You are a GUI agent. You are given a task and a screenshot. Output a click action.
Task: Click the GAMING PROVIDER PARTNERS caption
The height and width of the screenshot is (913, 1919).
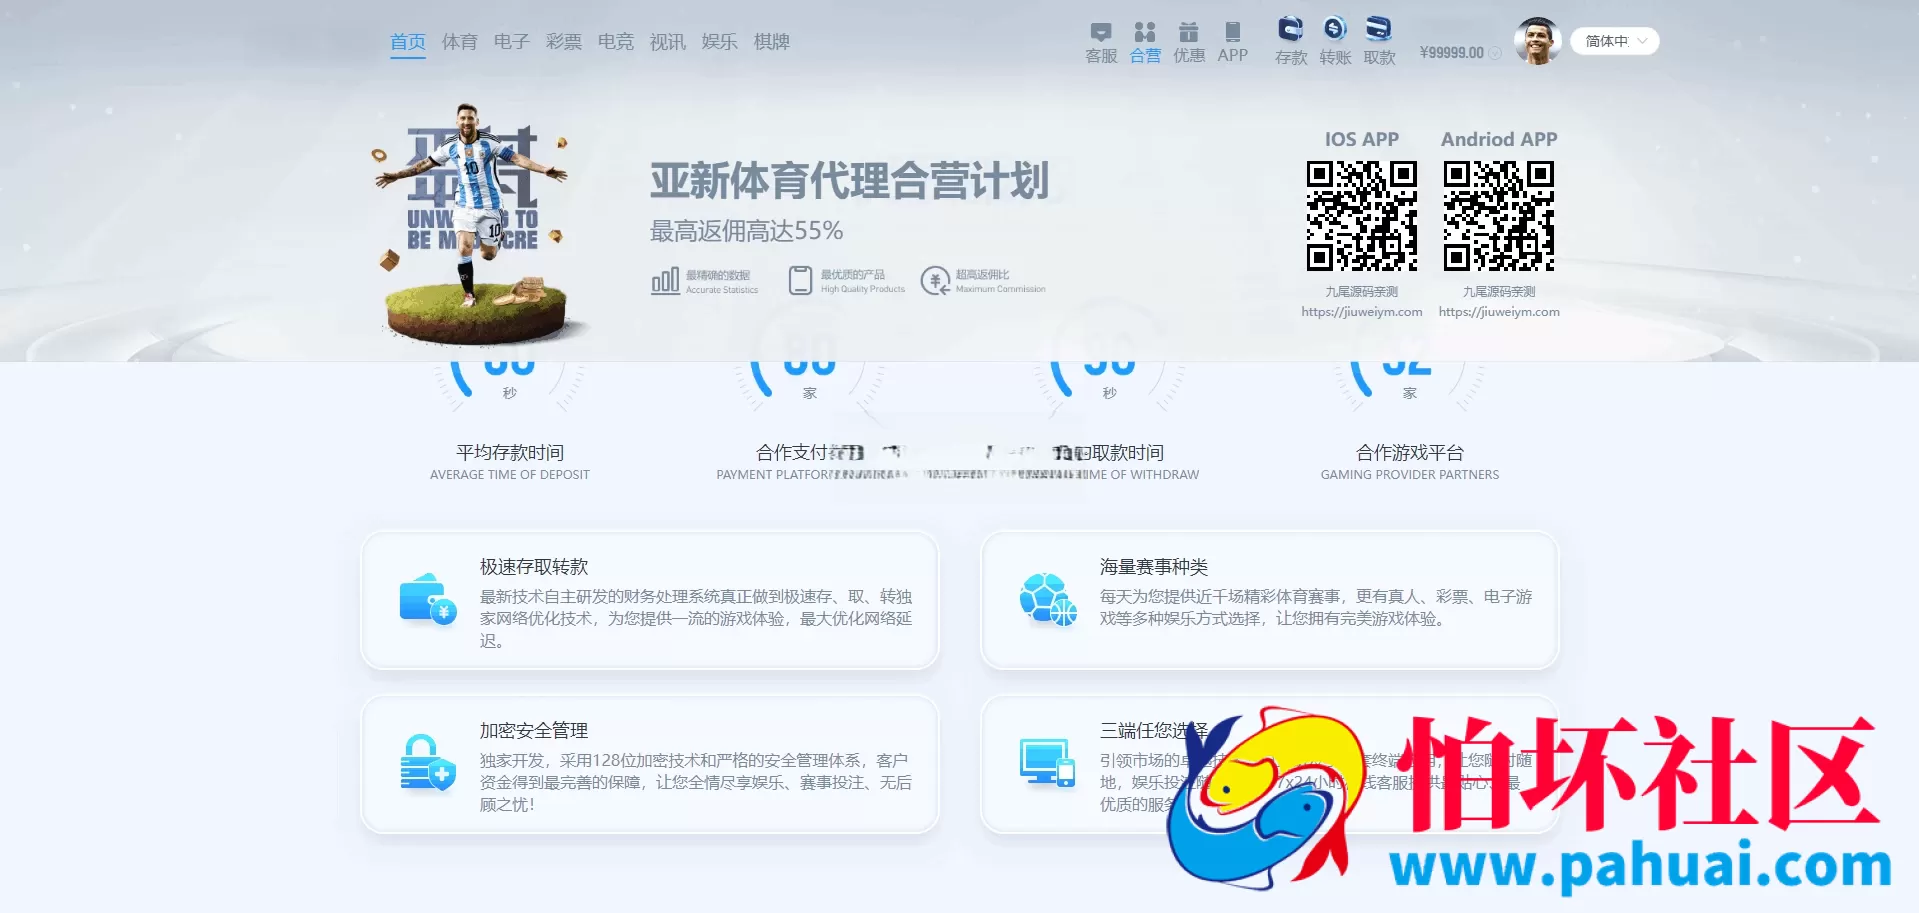coord(1410,475)
